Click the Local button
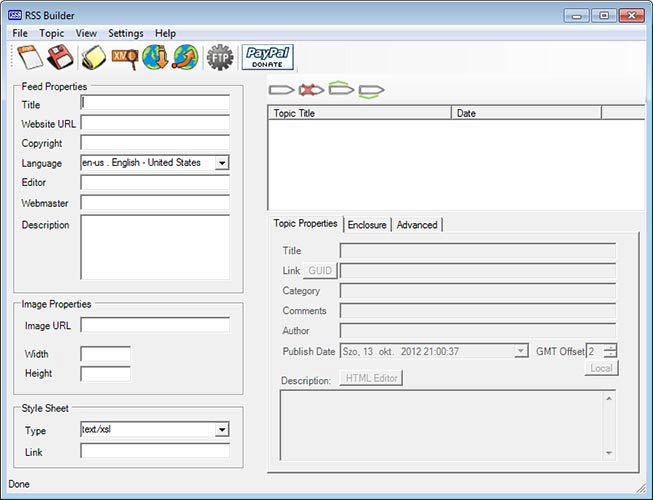This screenshot has width=653, height=500. coord(601,368)
